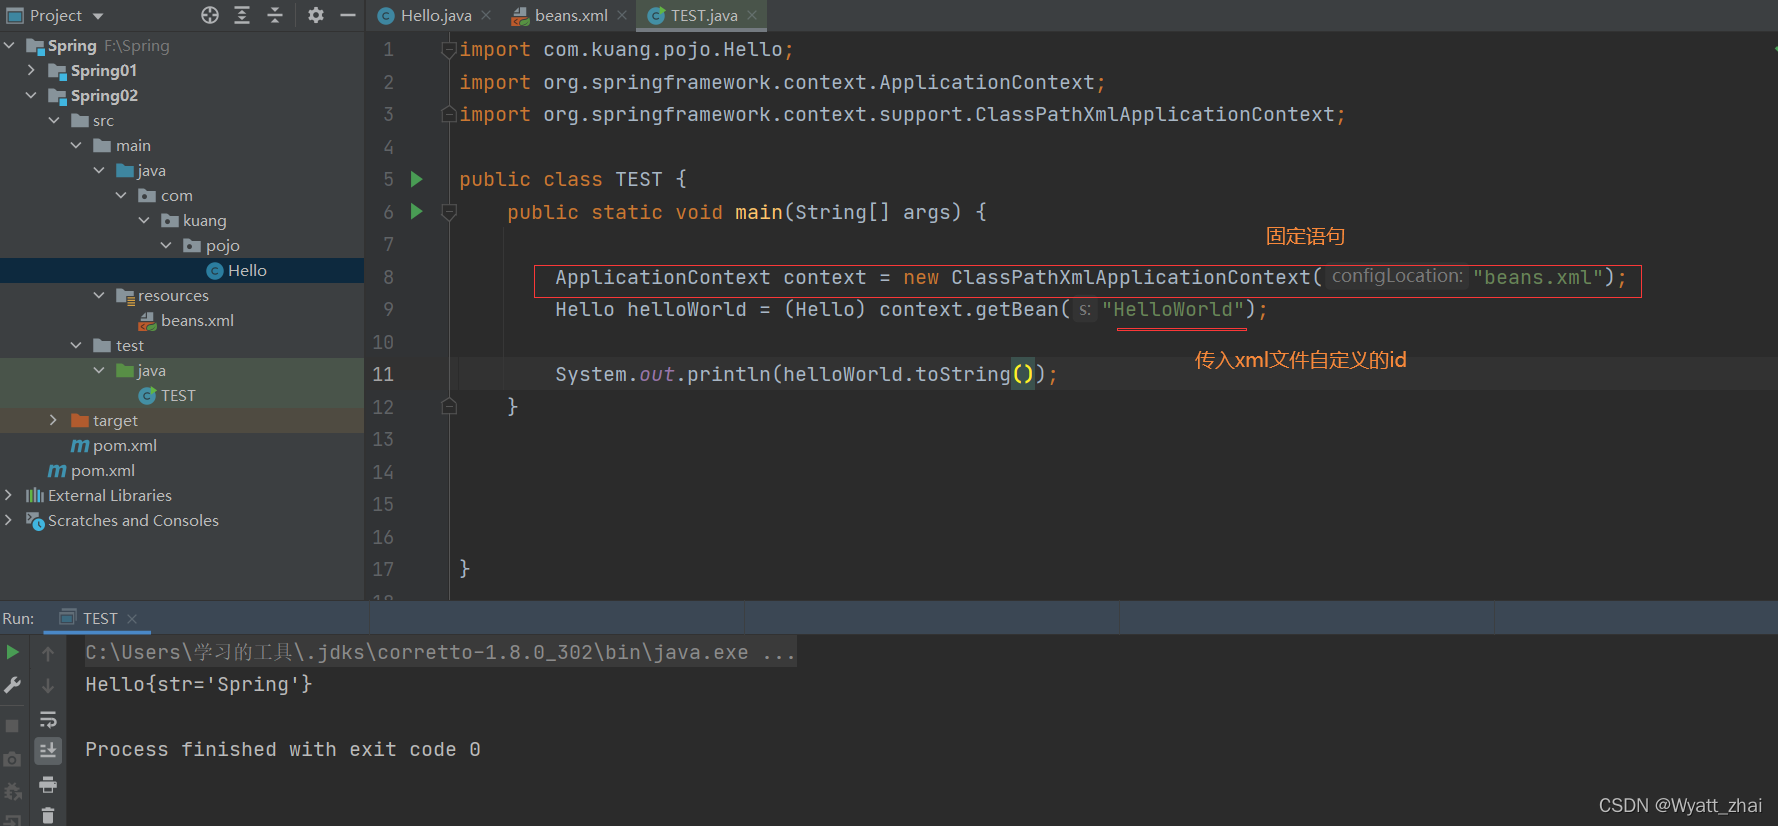
Task: Run the TEST class gutter arrow
Action: 417,179
